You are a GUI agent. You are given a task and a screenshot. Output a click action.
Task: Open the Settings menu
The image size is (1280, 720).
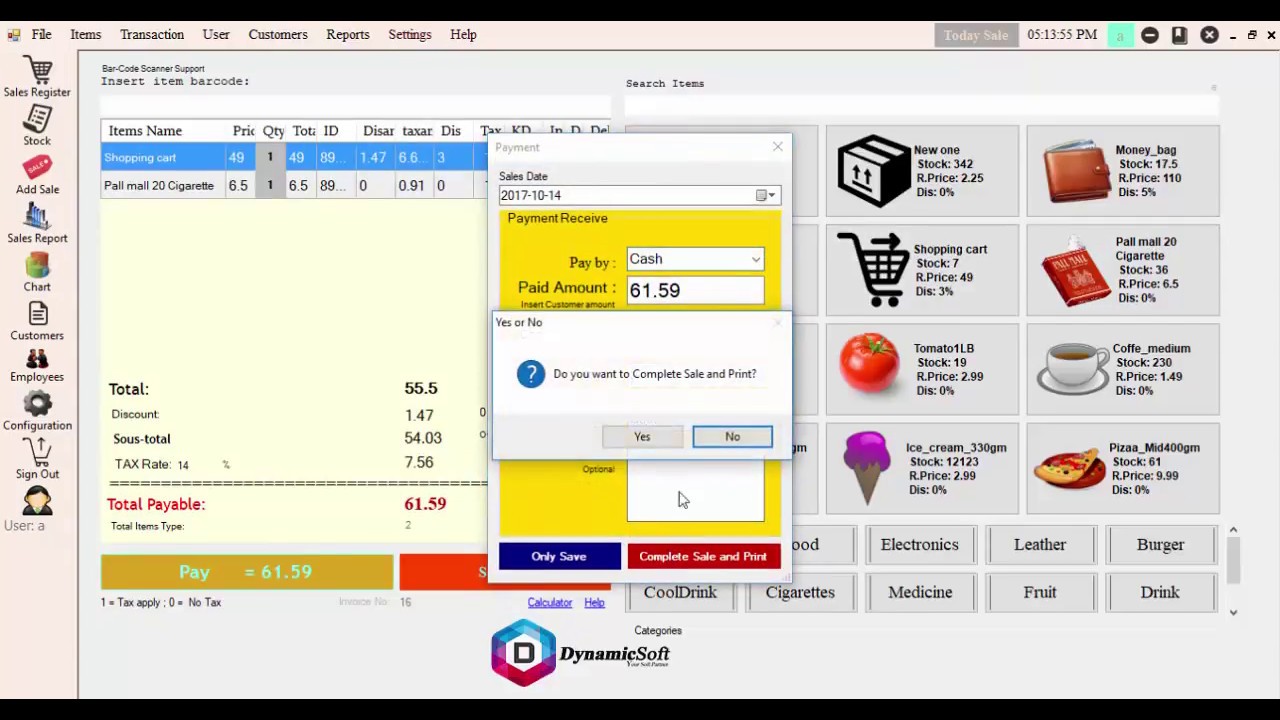coord(410,35)
